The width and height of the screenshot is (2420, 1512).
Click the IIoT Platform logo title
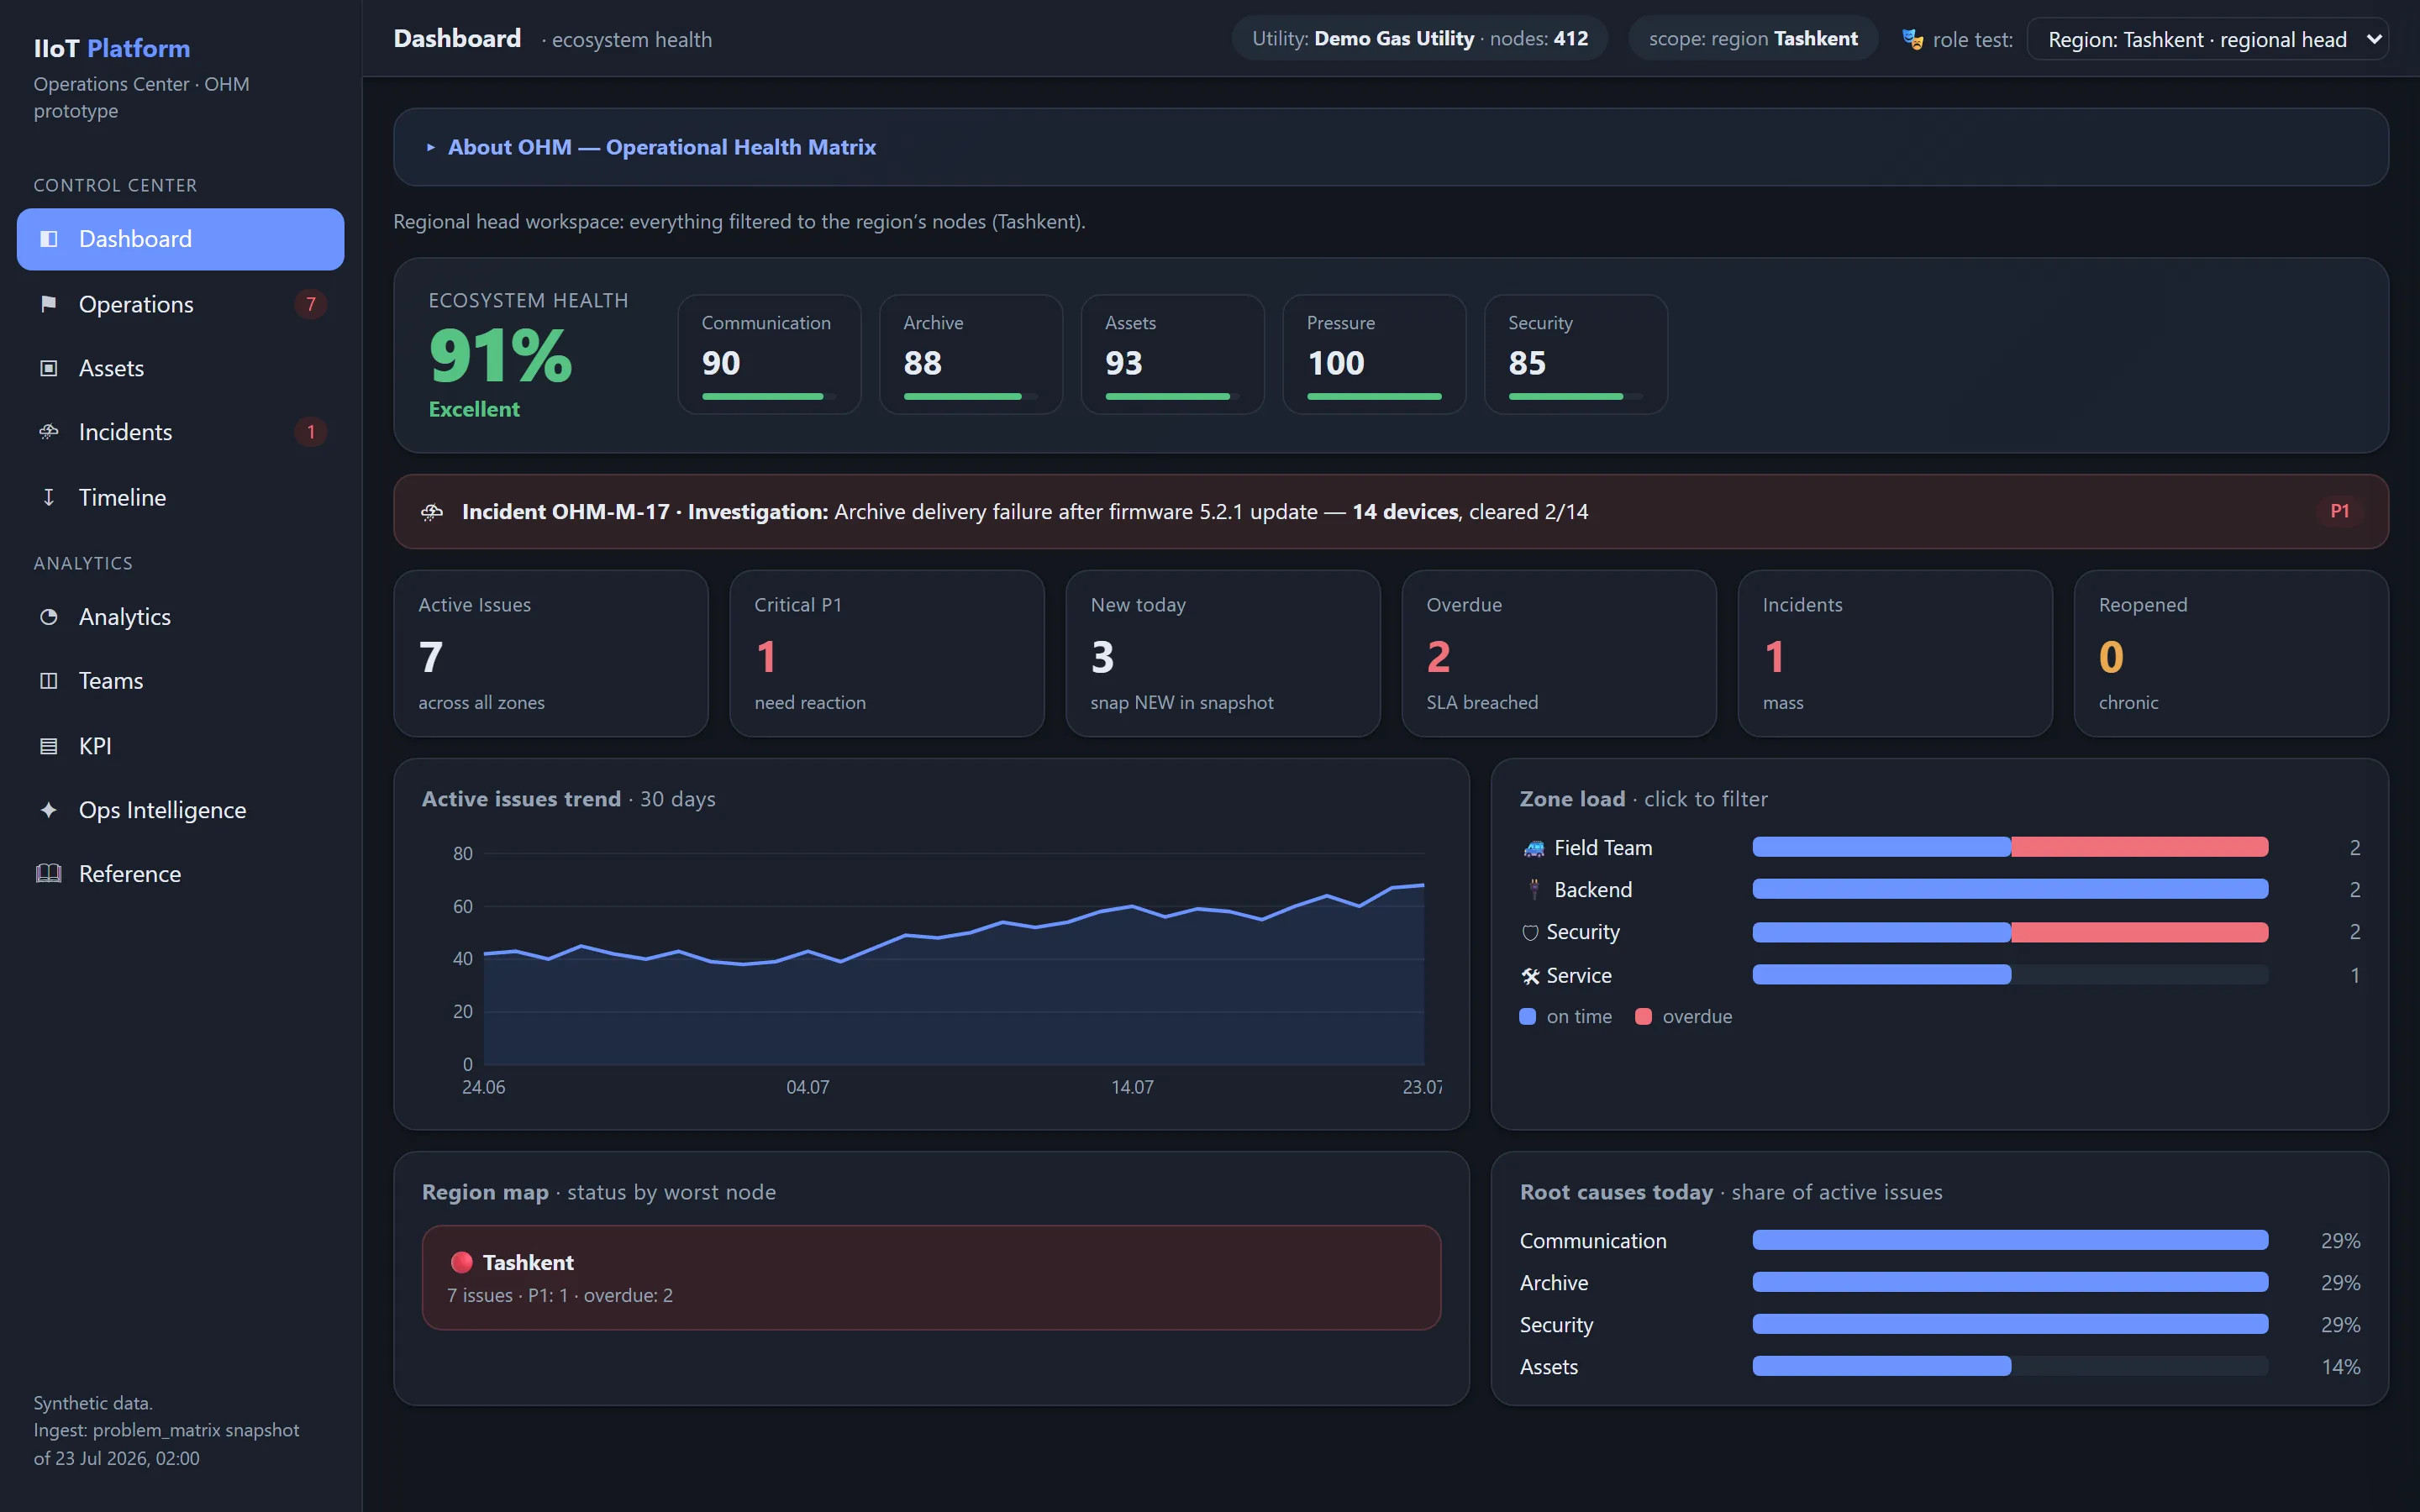[x=112, y=48]
